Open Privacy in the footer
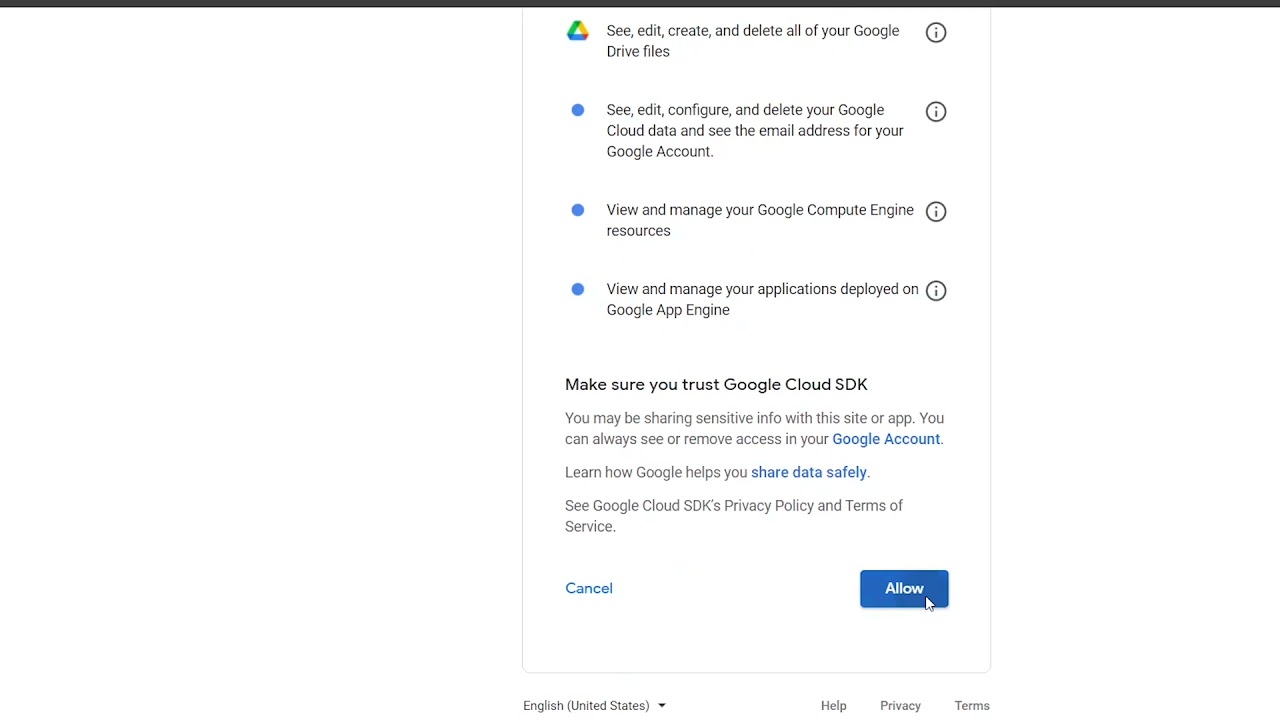This screenshot has height=720, width=1280. pyautogui.click(x=900, y=706)
